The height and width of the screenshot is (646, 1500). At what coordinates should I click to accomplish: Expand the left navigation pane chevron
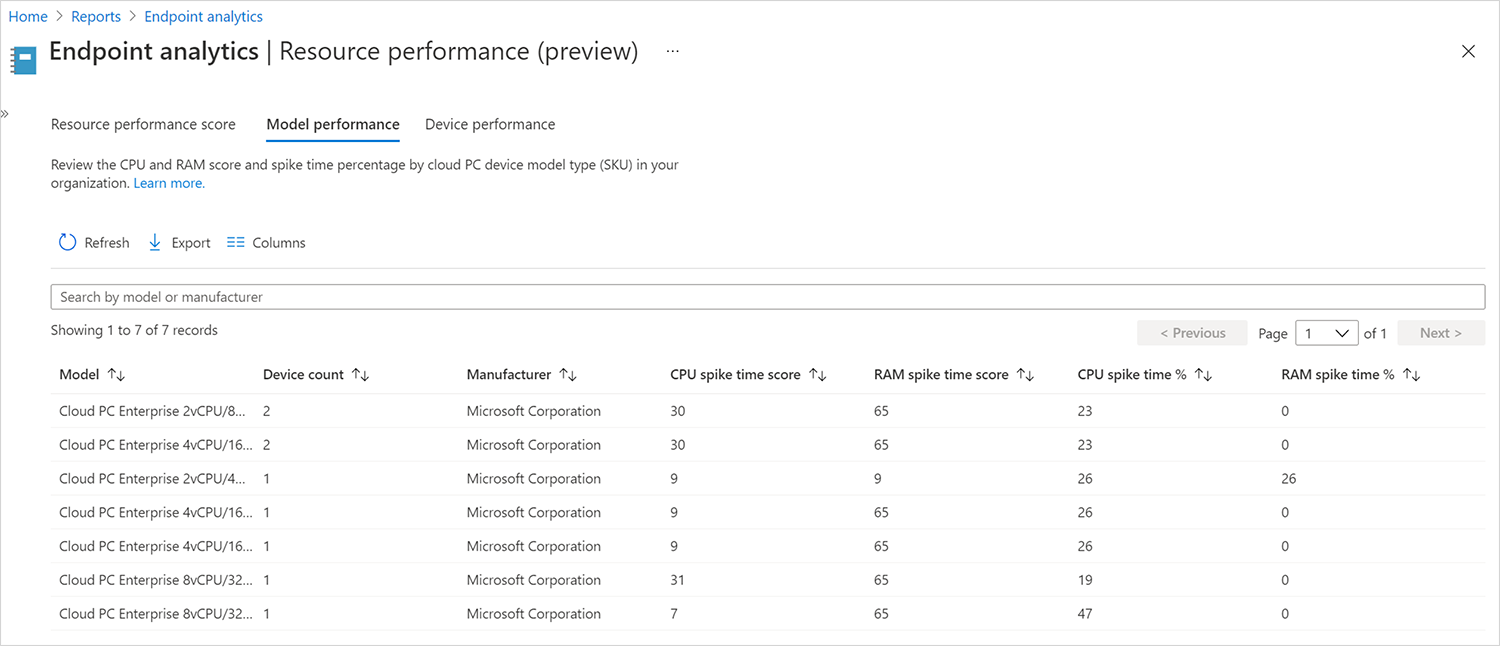tap(7, 113)
